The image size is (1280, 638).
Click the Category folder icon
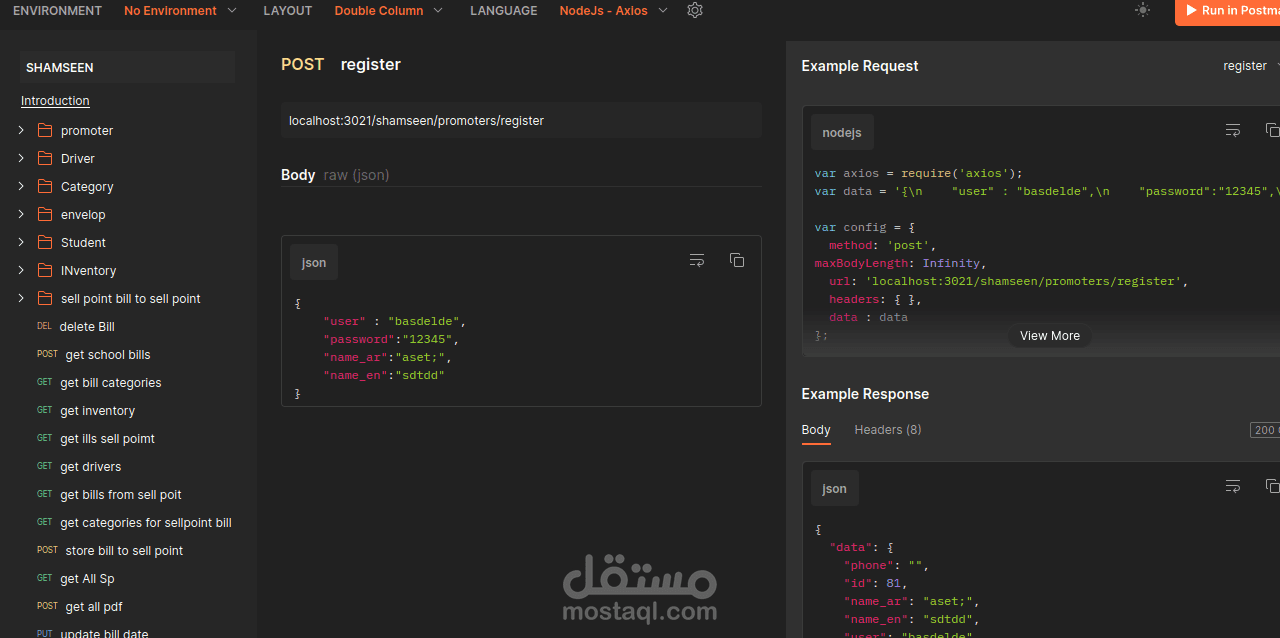point(45,186)
